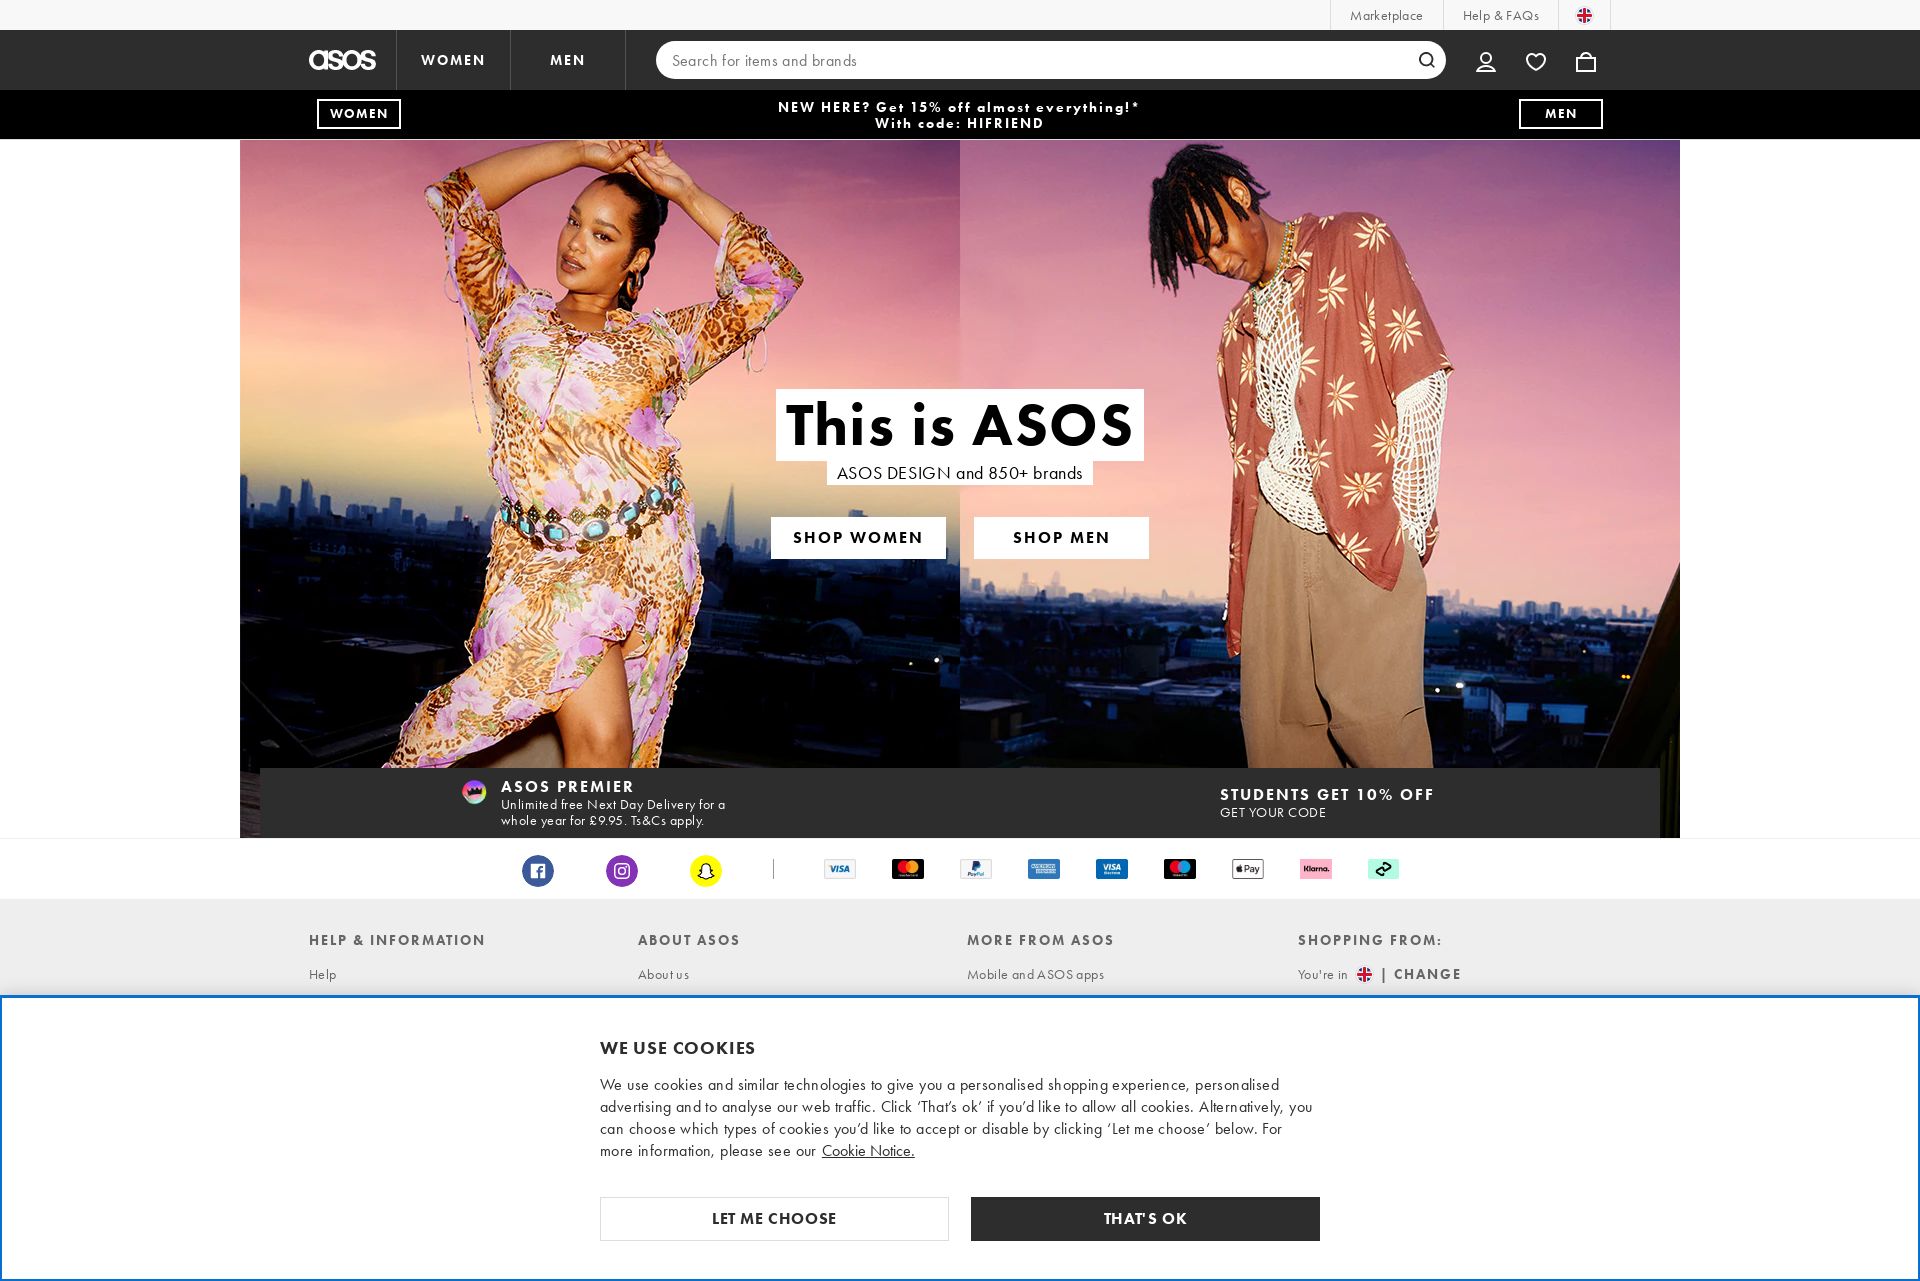1920x1281 pixels.
Task: Click GET YOUR CODE student offer
Action: click(x=1273, y=813)
